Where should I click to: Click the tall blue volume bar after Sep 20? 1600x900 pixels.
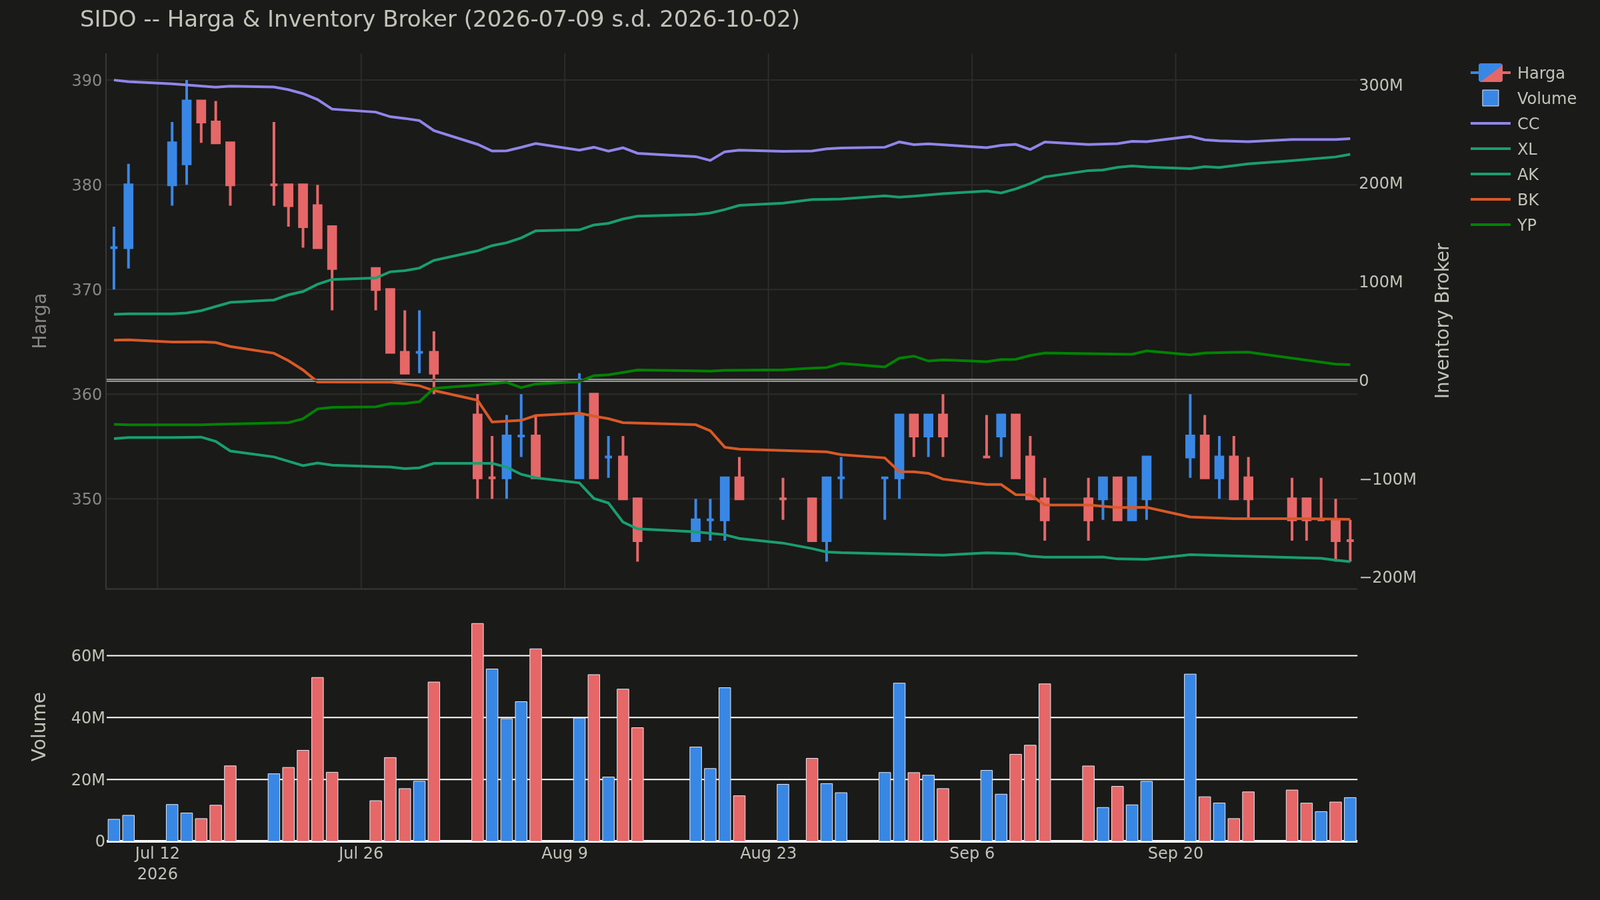click(1190, 757)
